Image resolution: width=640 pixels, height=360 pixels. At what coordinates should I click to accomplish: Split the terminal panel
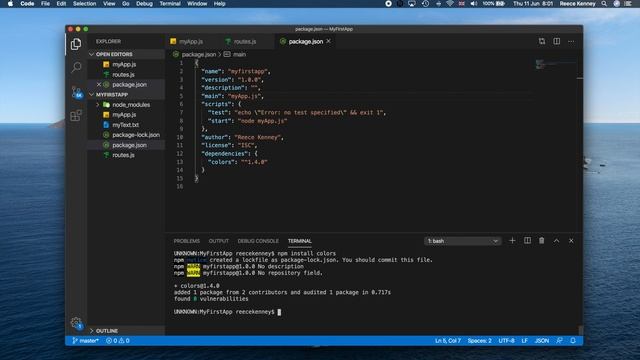point(527,241)
